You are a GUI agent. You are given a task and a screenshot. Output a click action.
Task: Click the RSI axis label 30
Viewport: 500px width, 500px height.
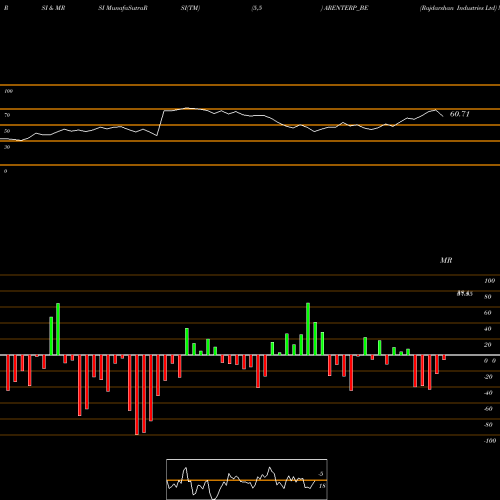coord(7,147)
